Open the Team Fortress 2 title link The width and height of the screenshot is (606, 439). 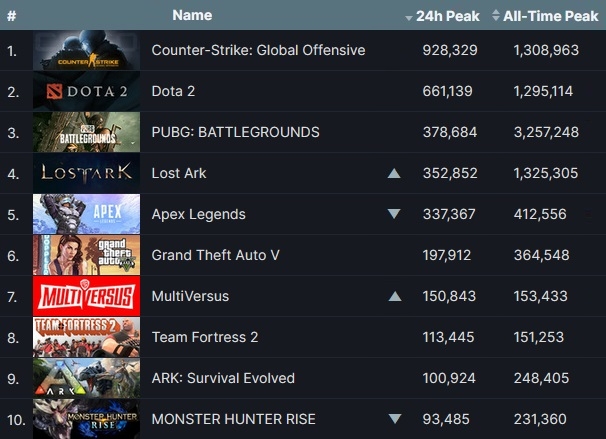[x=205, y=337]
